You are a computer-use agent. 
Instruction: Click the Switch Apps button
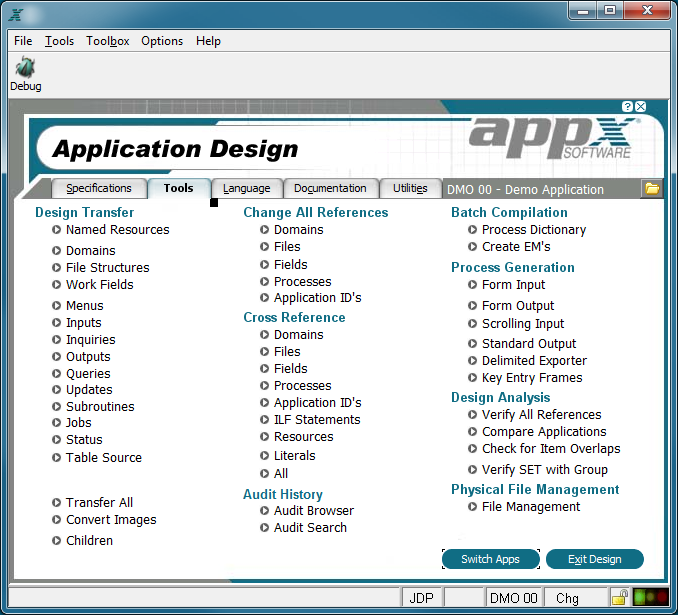[x=491, y=559]
